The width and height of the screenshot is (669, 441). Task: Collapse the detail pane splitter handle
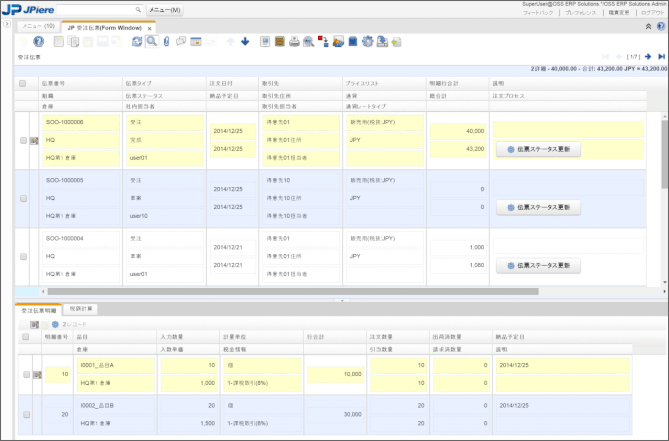coord(341,300)
